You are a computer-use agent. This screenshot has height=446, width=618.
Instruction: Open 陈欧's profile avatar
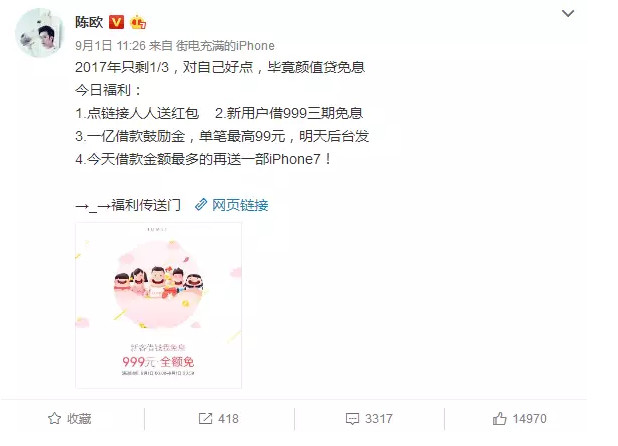pyautogui.click(x=39, y=33)
